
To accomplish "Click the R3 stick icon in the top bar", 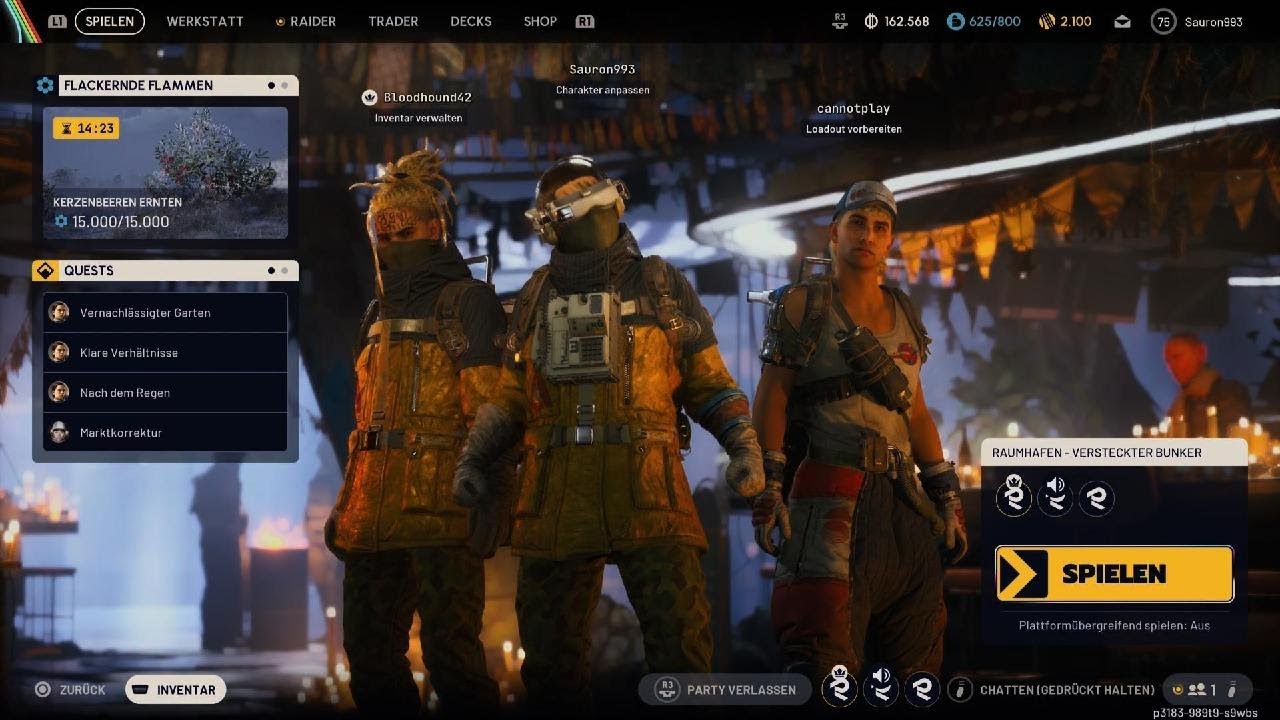I will (x=842, y=21).
